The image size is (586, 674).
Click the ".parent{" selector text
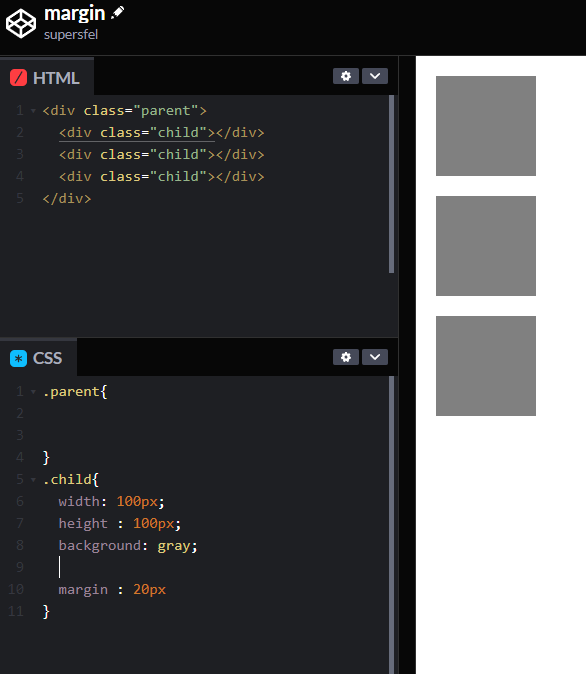[x=75, y=392]
